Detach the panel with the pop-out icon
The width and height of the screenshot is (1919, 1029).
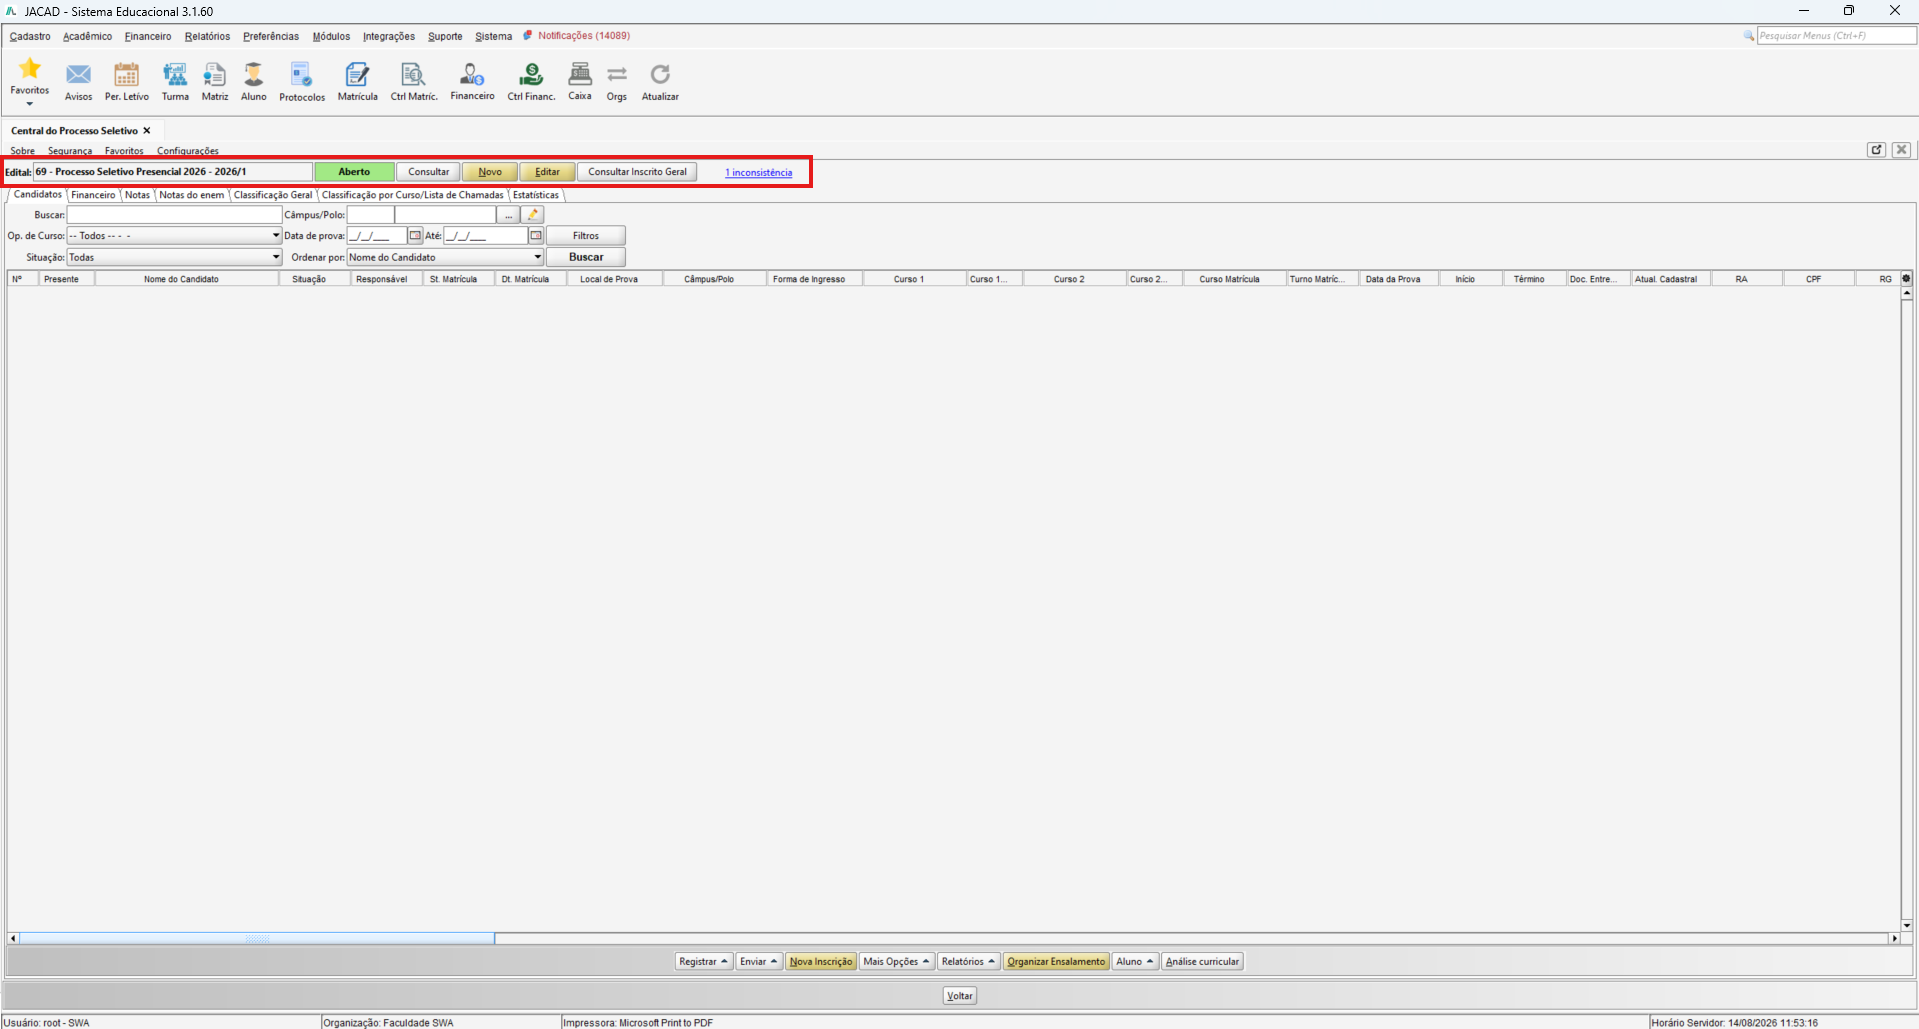[x=1876, y=150]
